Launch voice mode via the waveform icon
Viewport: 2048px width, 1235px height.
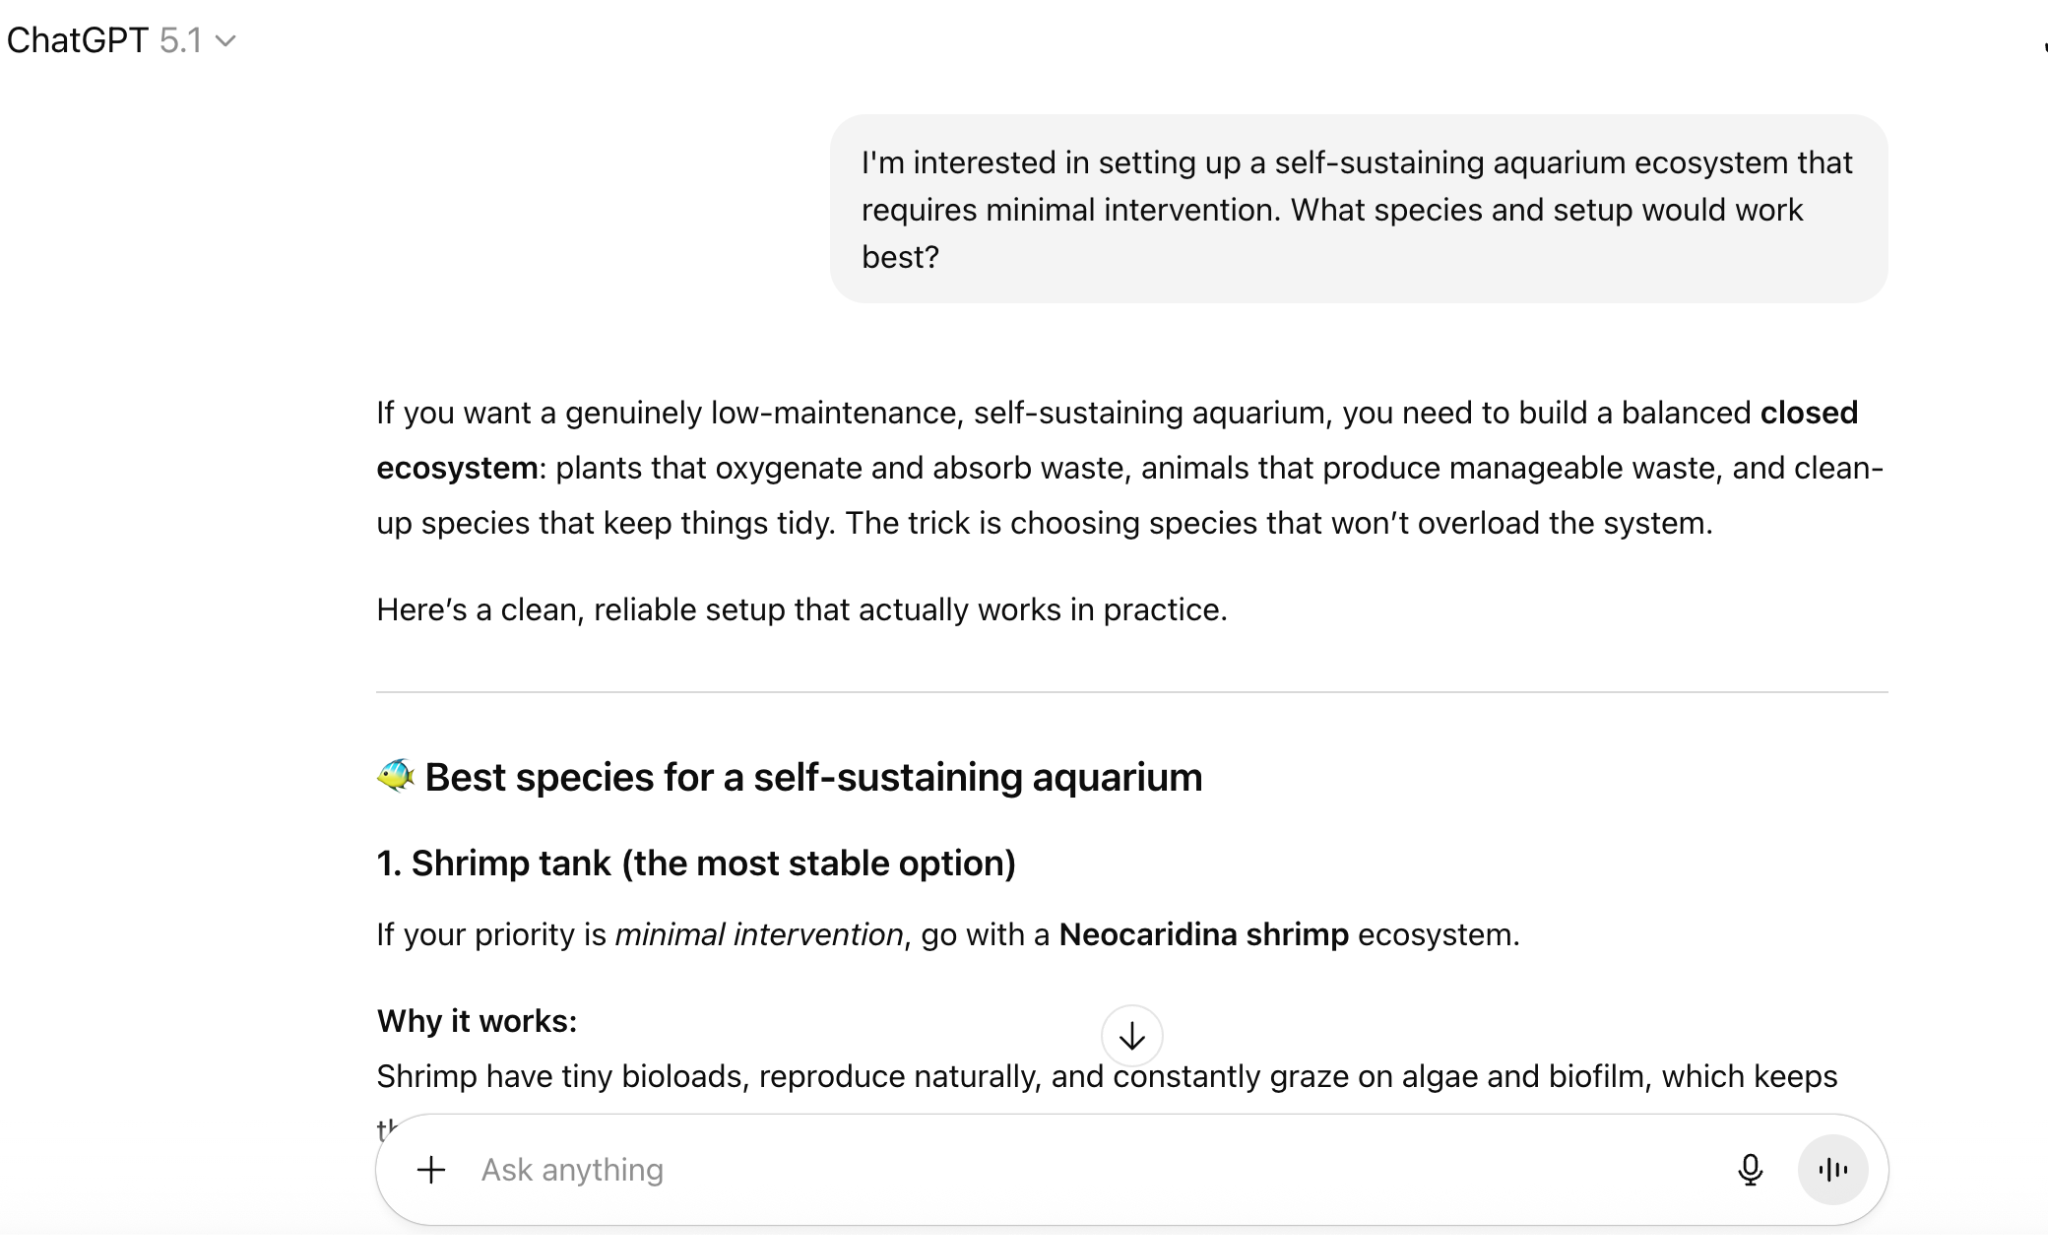coord(1832,1169)
